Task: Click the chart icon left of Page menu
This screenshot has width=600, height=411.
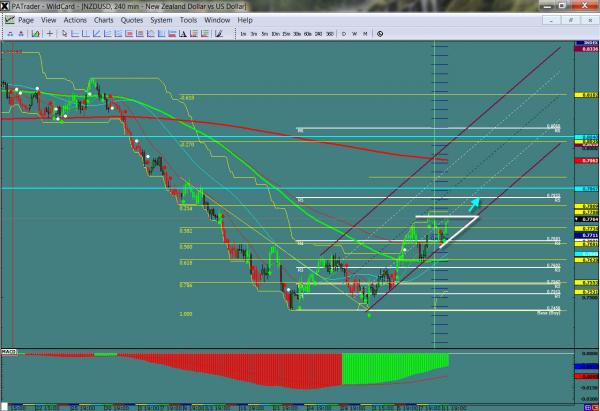Action: click(x=9, y=19)
